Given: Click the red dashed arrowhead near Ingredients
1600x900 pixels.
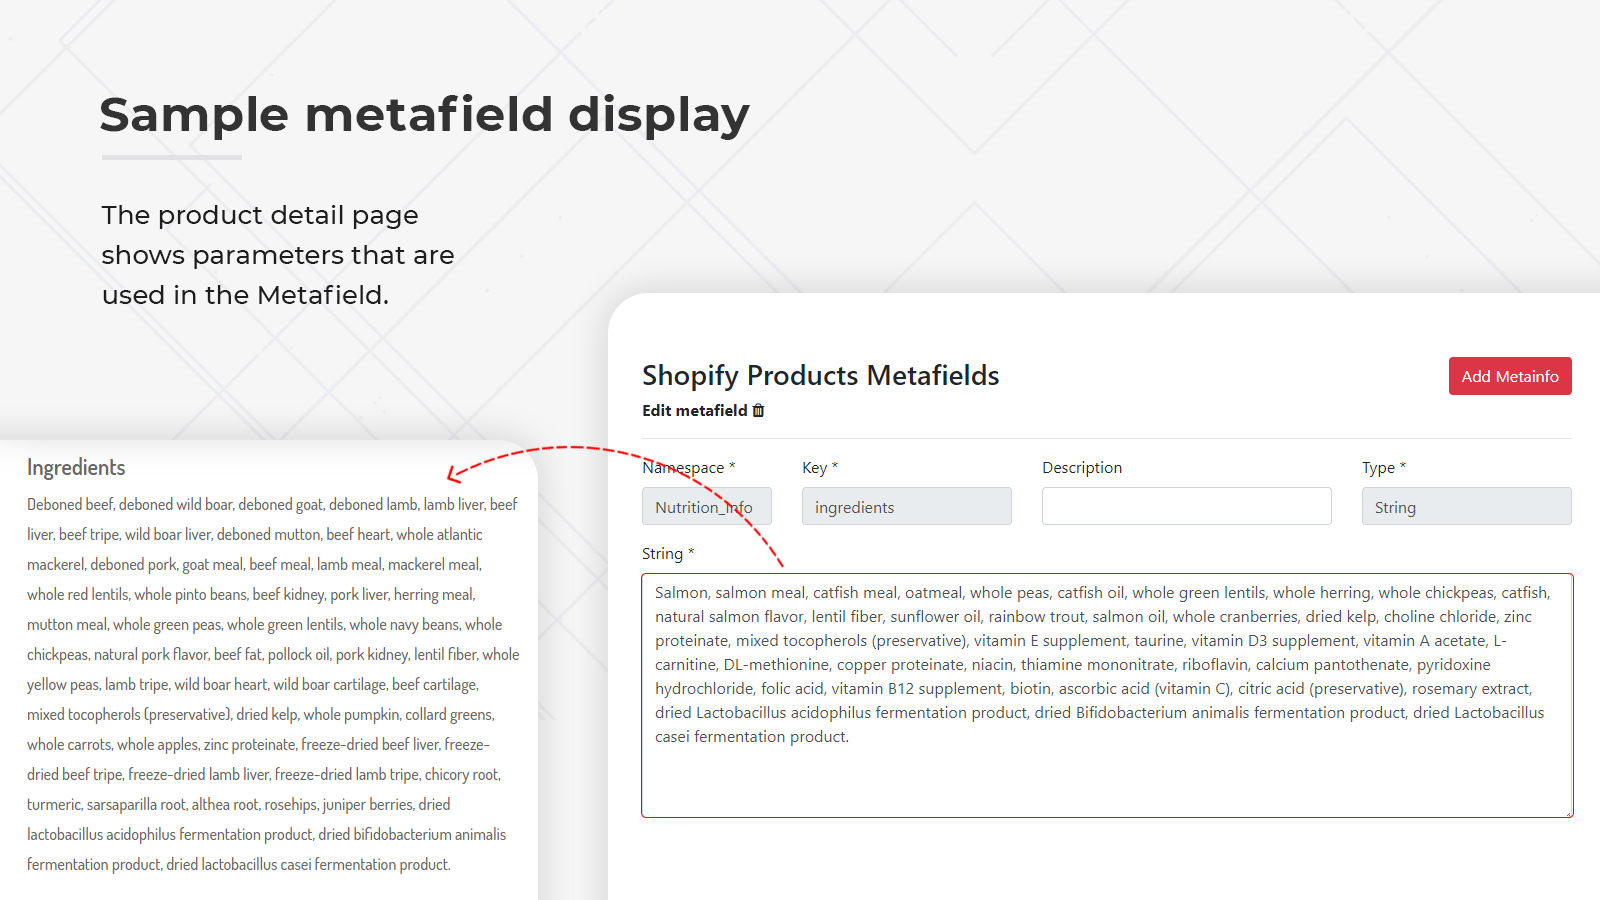Looking at the screenshot, I should (x=454, y=474).
